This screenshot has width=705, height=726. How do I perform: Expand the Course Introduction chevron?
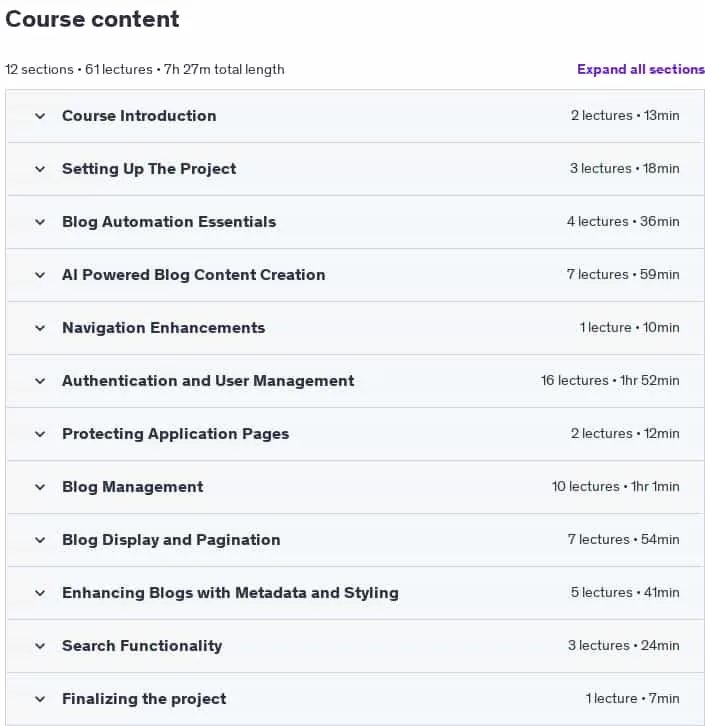coord(40,116)
